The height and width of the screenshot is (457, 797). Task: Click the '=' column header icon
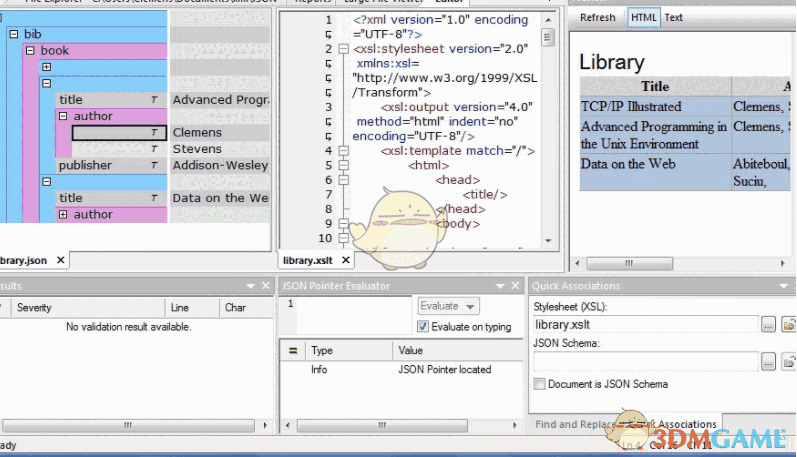pos(293,350)
